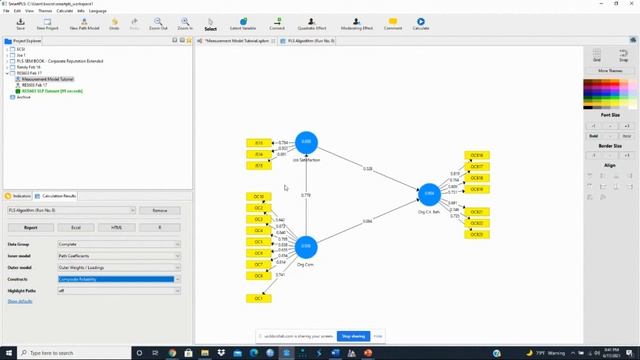Expand the Joe 1 project node
The height and width of the screenshot is (360, 640).
7,55
